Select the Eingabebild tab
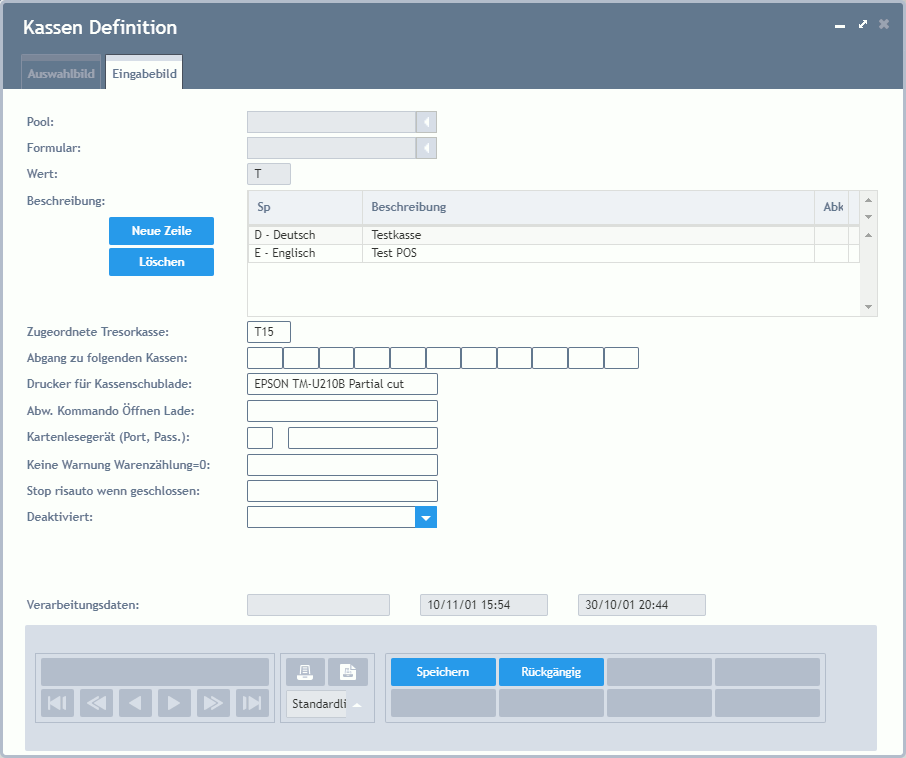The width and height of the screenshot is (906, 758). [144, 73]
